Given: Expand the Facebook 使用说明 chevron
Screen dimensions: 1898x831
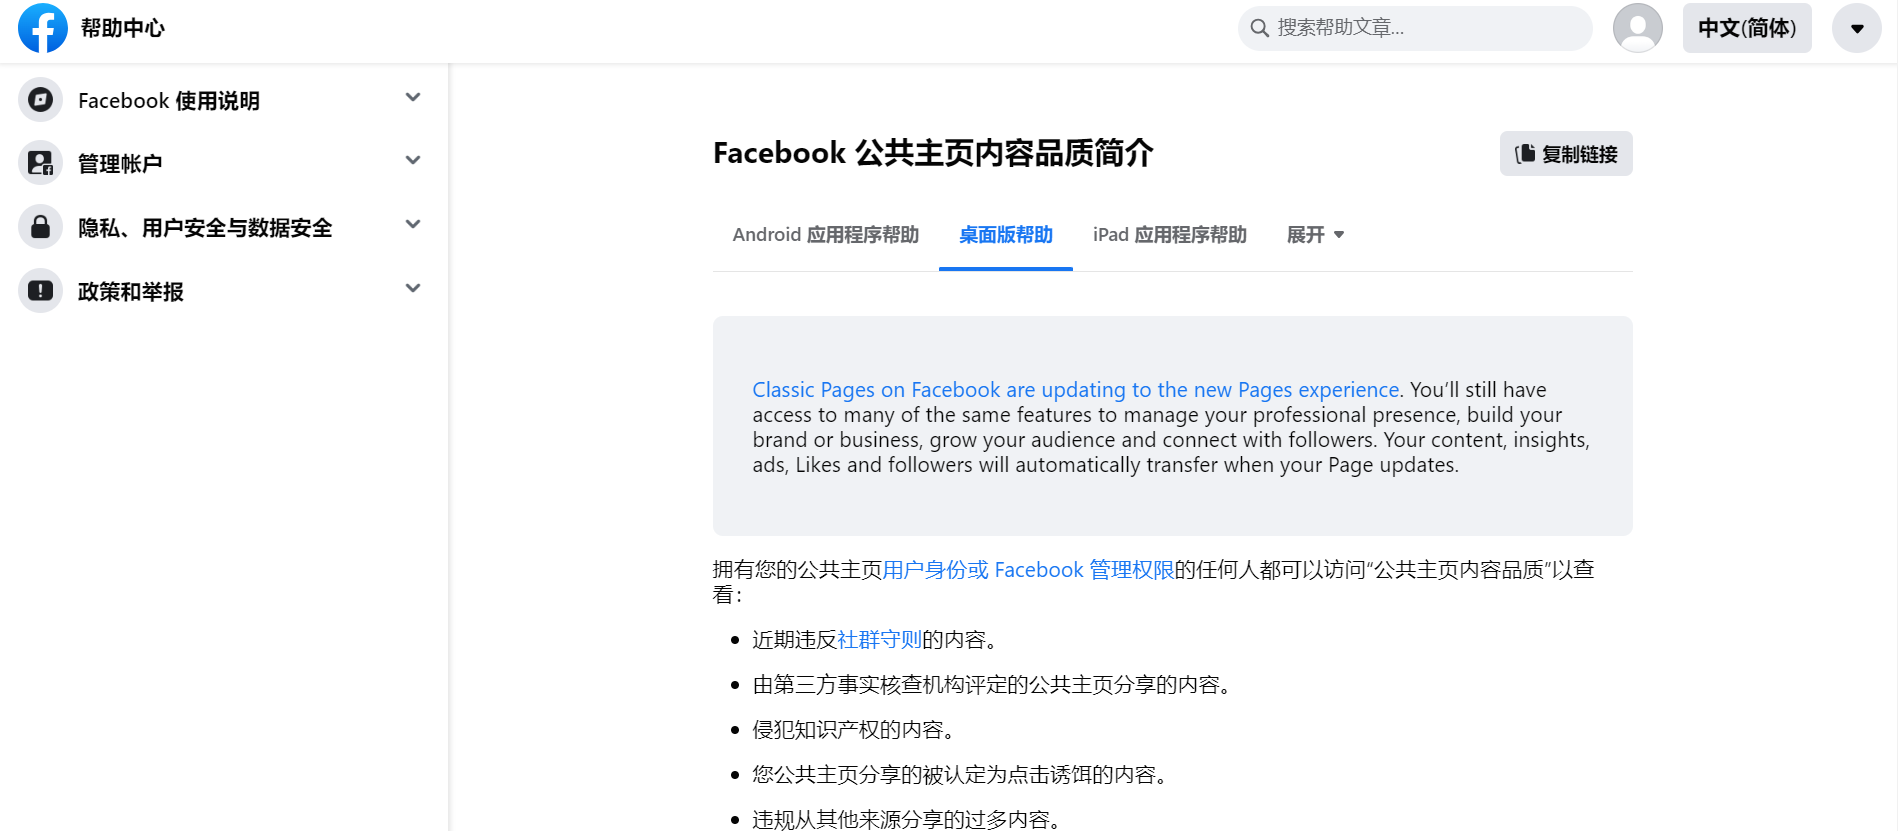Looking at the screenshot, I should [x=413, y=97].
